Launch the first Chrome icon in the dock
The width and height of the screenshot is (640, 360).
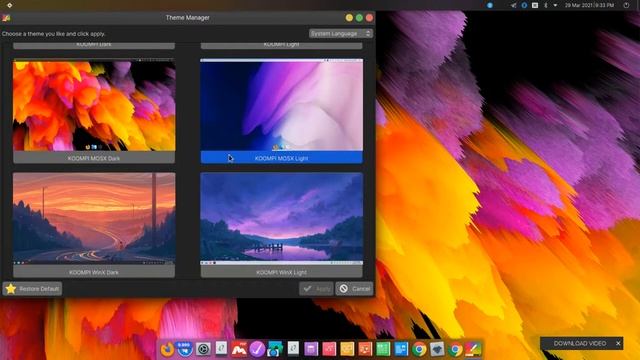419,349
